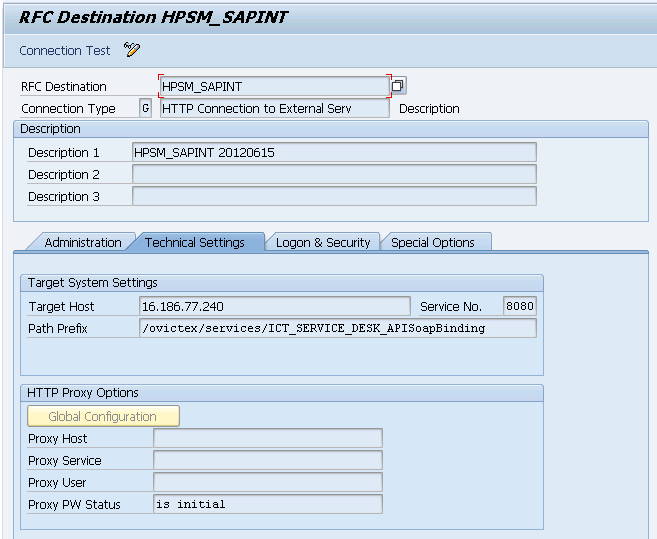Toggle display/change mode pencil icon
657x539 pixels.
(x=132, y=50)
